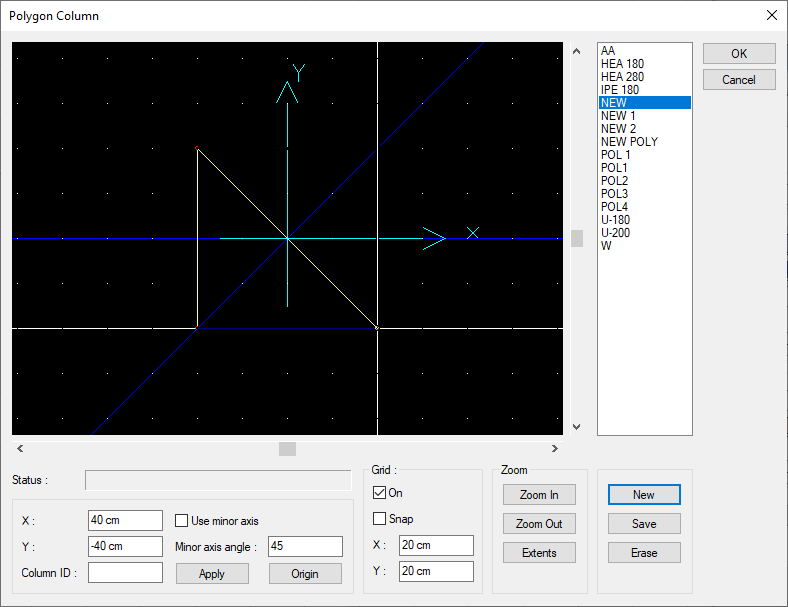Image resolution: width=788 pixels, height=607 pixels.
Task: Select U-200 in the section list
Action: pos(618,233)
